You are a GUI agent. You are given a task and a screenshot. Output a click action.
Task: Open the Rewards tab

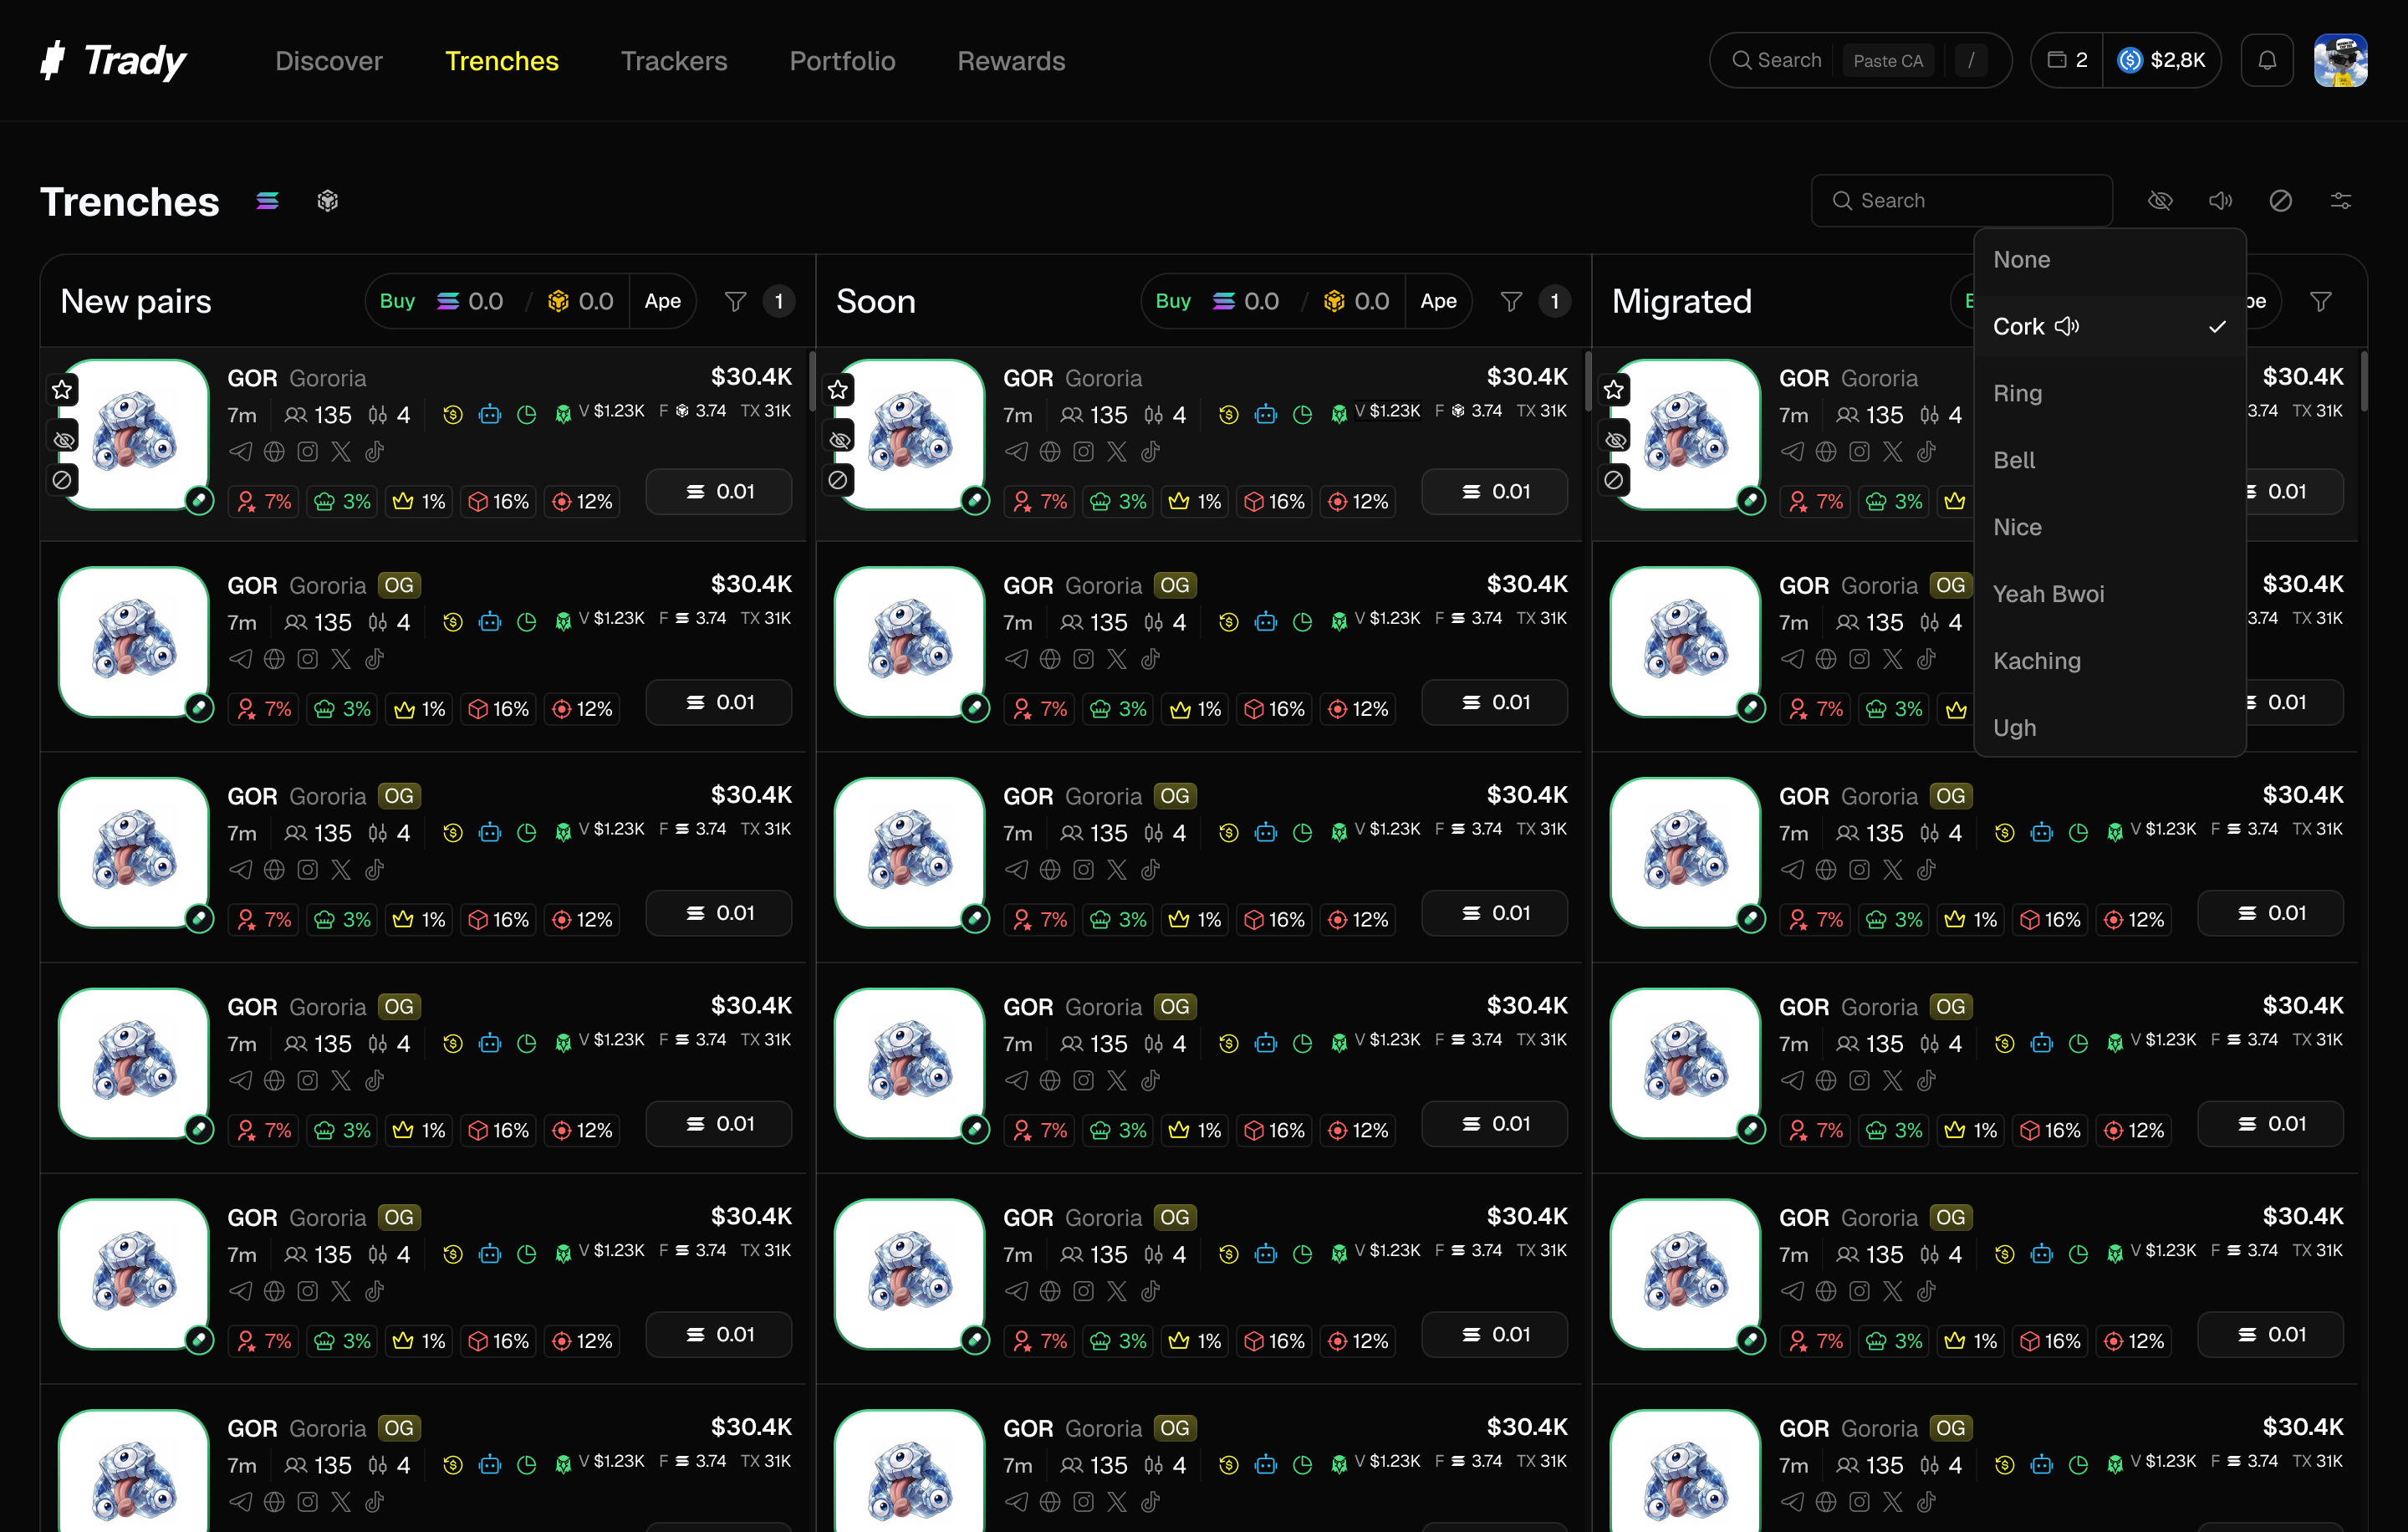[x=1011, y=61]
